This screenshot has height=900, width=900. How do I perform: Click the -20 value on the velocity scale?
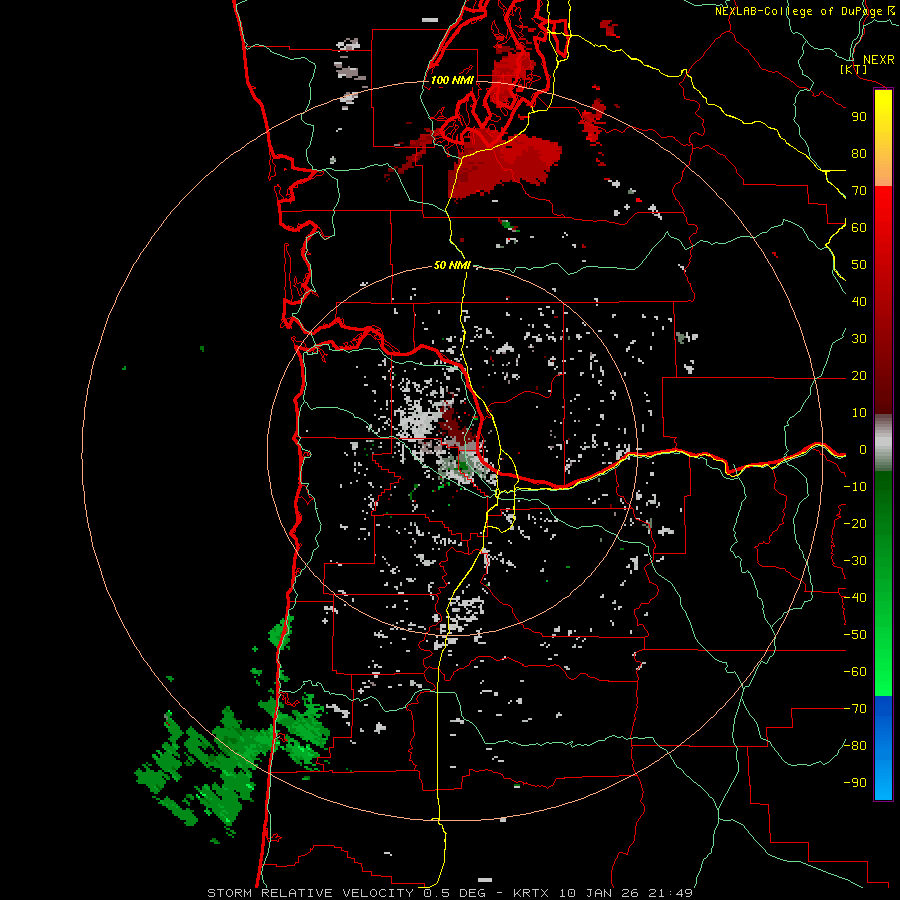tap(855, 523)
